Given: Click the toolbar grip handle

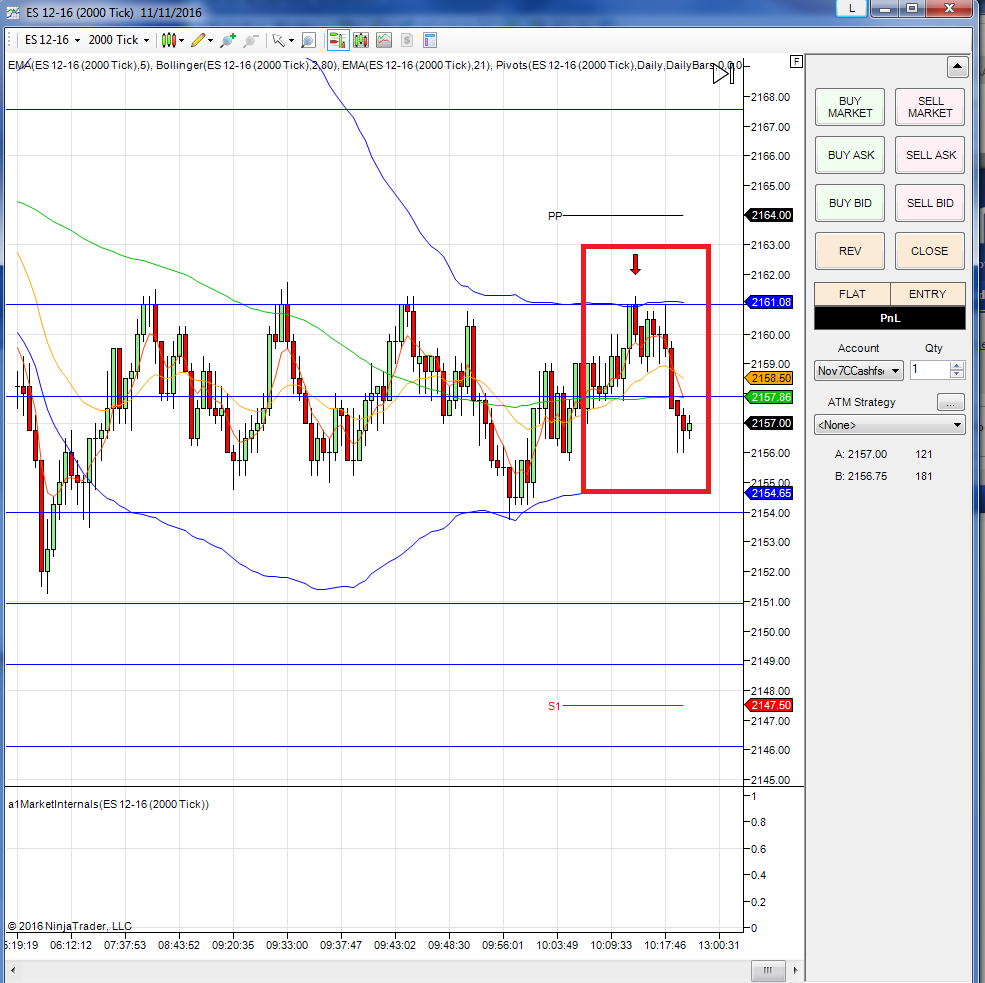Looking at the screenshot, I should pos(9,40).
